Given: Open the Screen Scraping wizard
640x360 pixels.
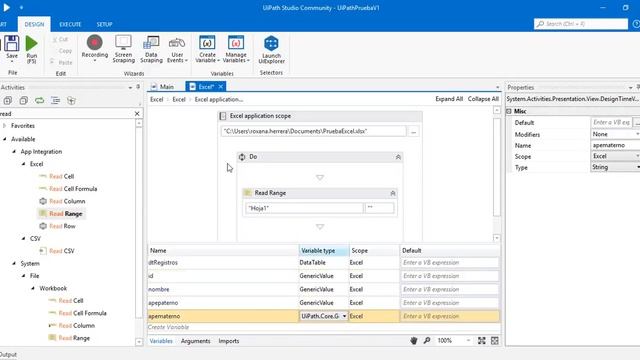Looking at the screenshot, I should point(123,49).
